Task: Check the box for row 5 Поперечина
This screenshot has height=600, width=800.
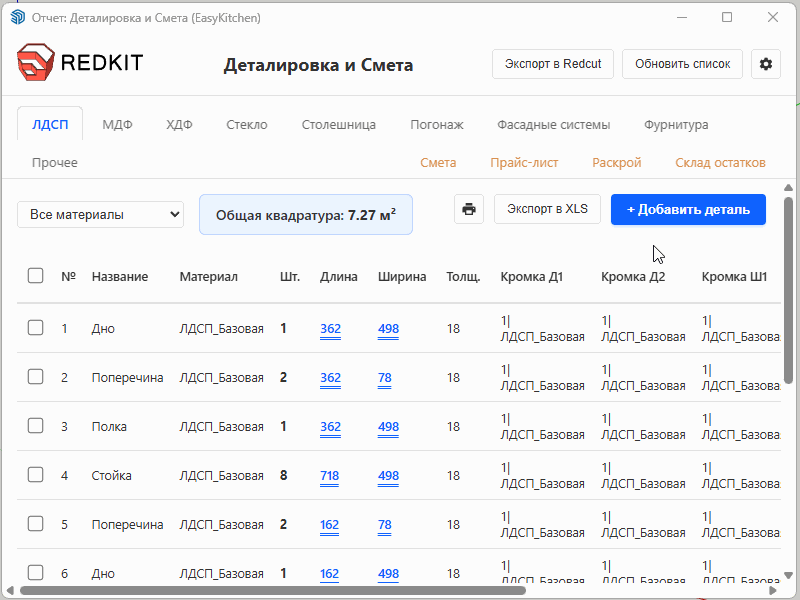Action: [35, 523]
